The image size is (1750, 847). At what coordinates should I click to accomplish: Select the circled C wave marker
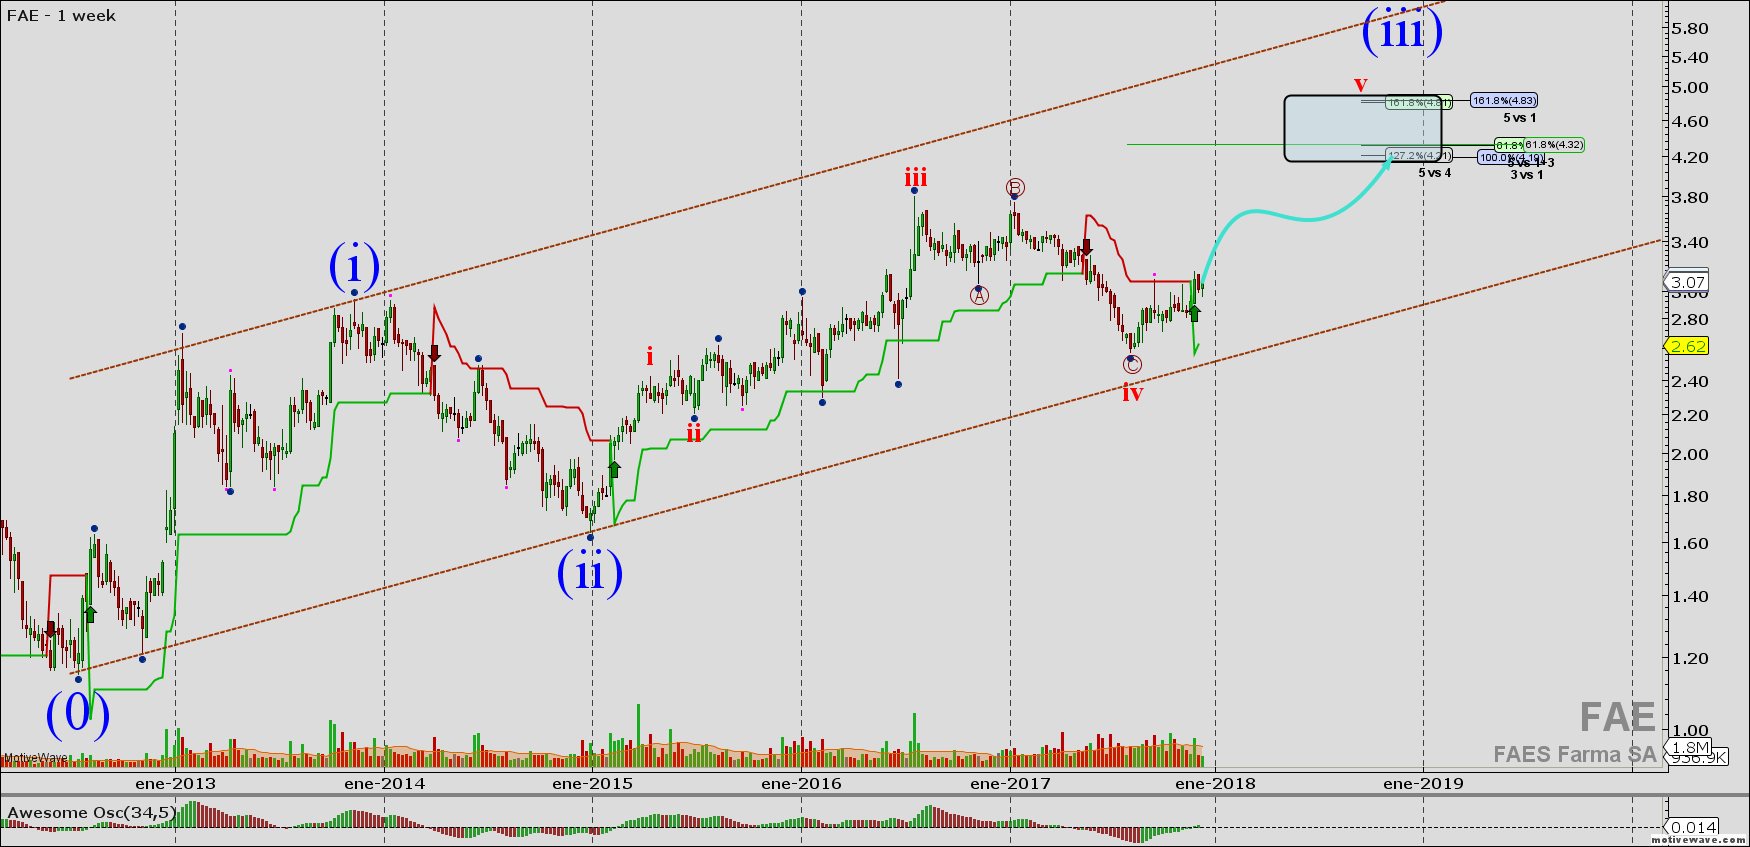pyautogui.click(x=1132, y=365)
